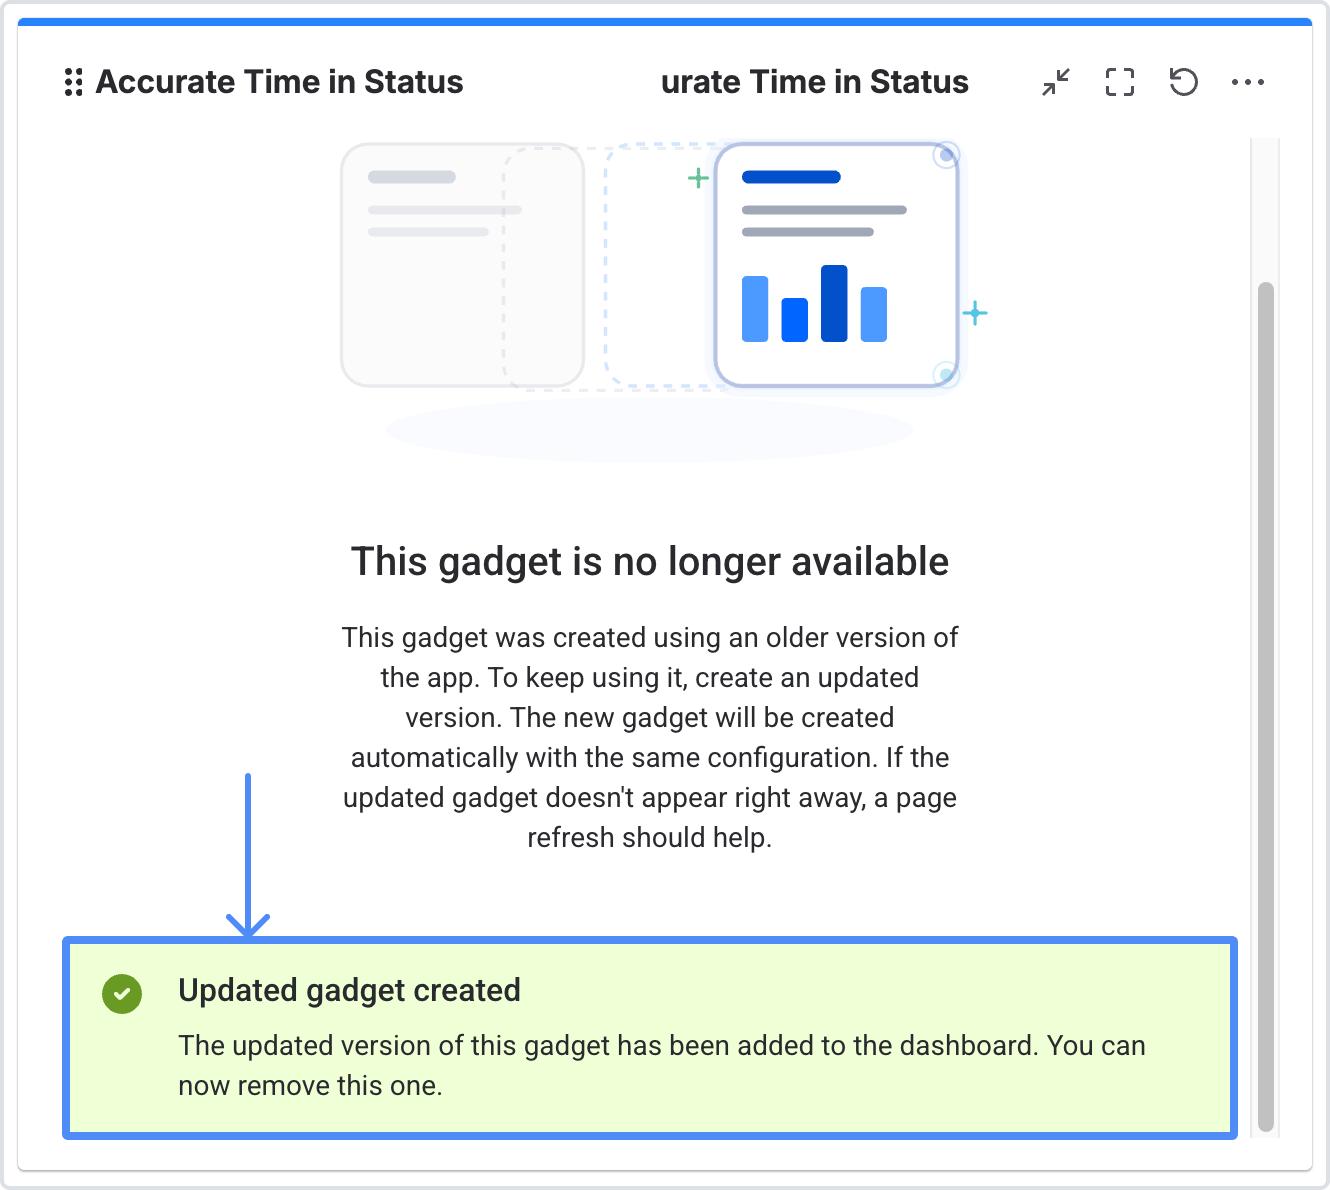1330x1190 pixels.
Task: Click the "Updated gadget created" banner title
Action: (349, 990)
